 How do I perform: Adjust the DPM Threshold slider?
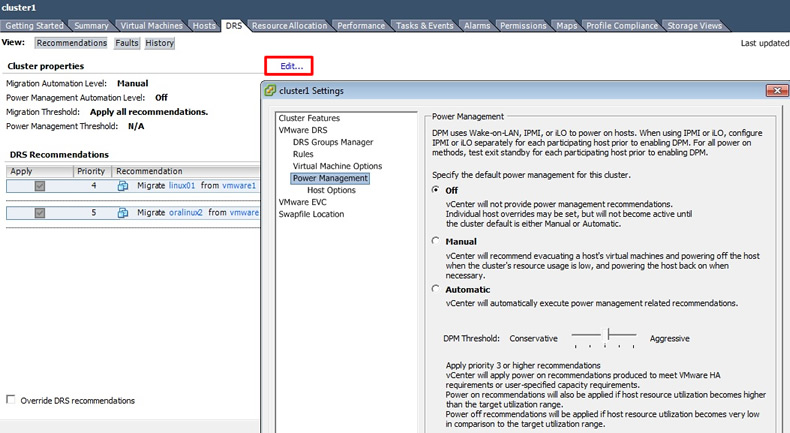[x=607, y=338]
